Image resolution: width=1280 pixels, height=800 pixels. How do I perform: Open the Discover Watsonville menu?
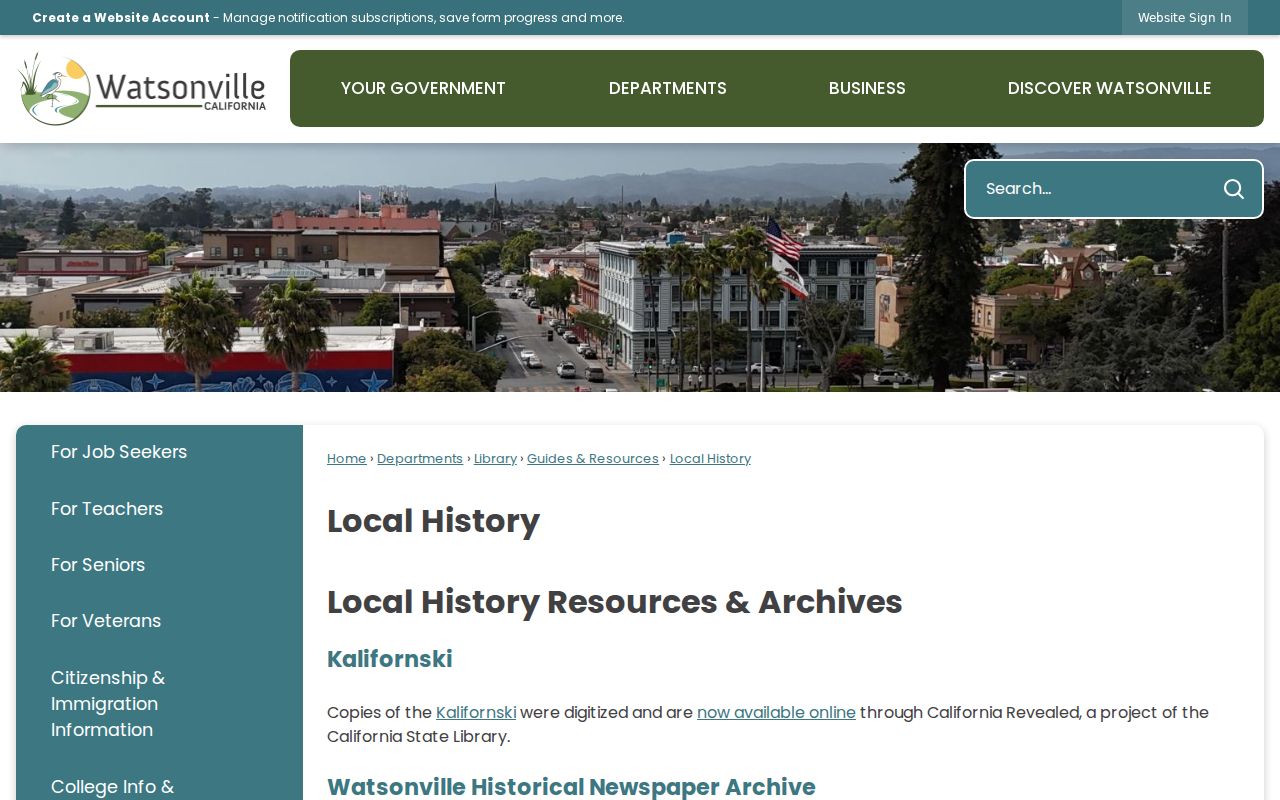(1109, 88)
